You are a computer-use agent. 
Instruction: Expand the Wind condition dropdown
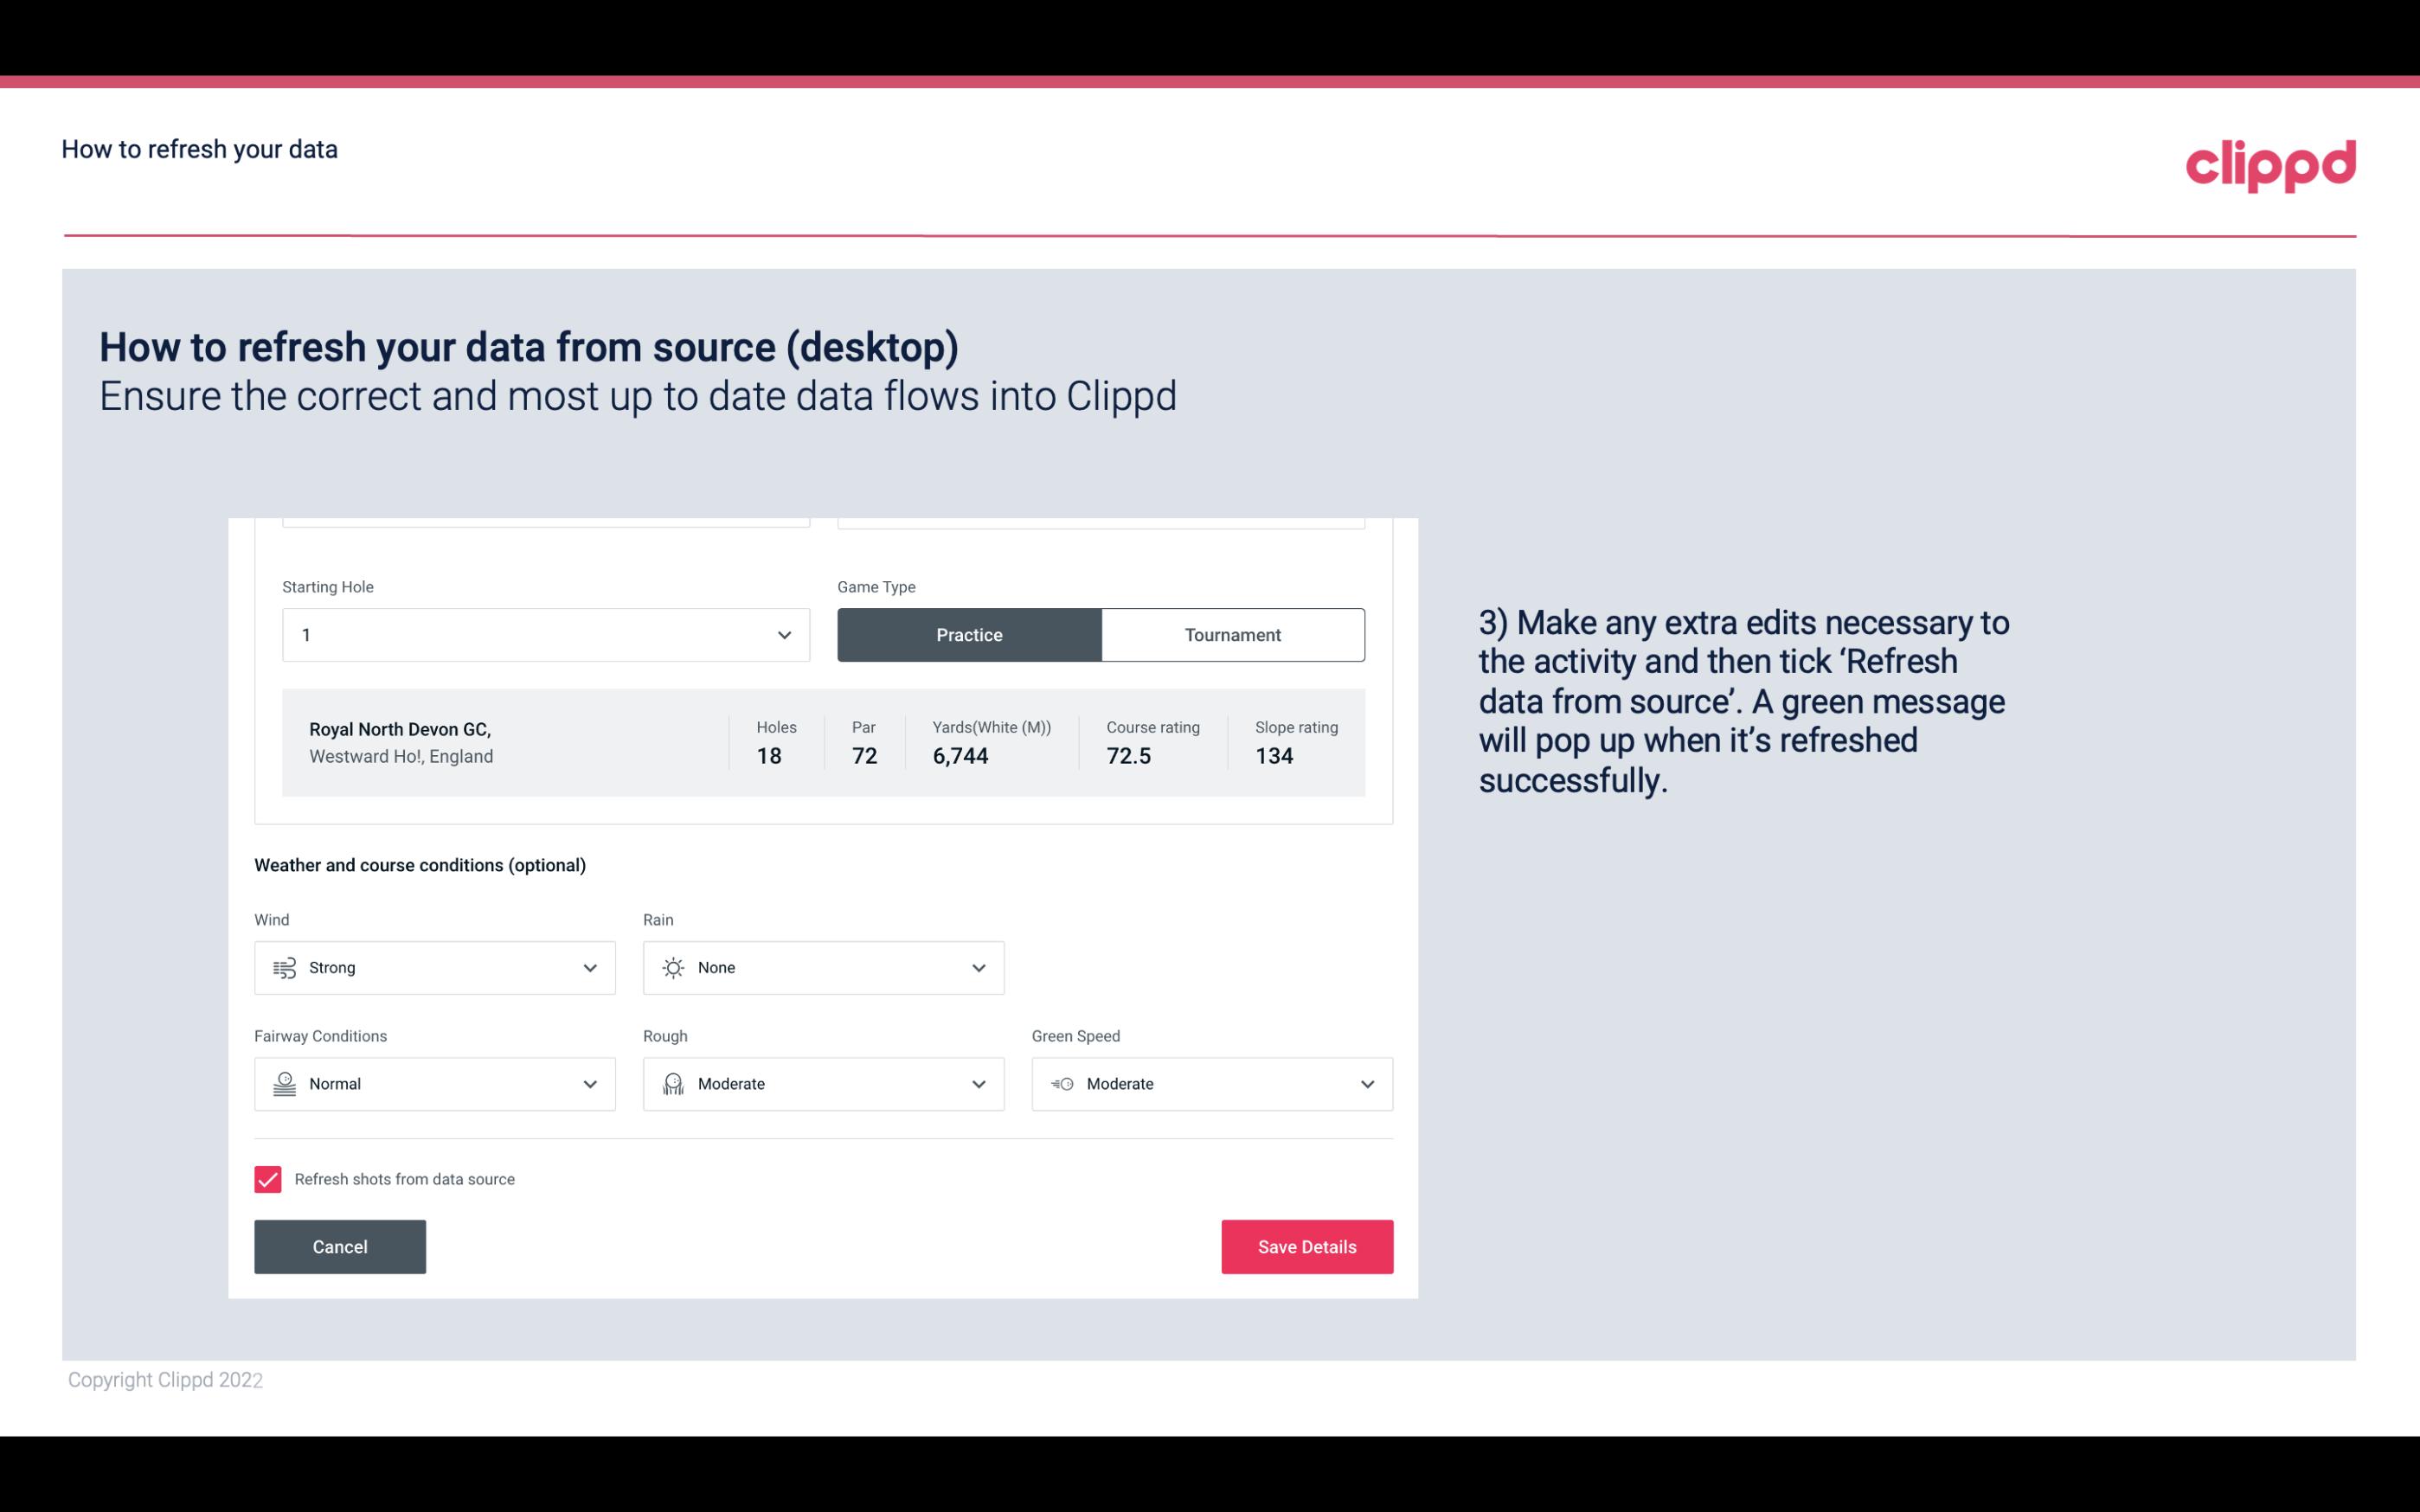[x=589, y=967]
